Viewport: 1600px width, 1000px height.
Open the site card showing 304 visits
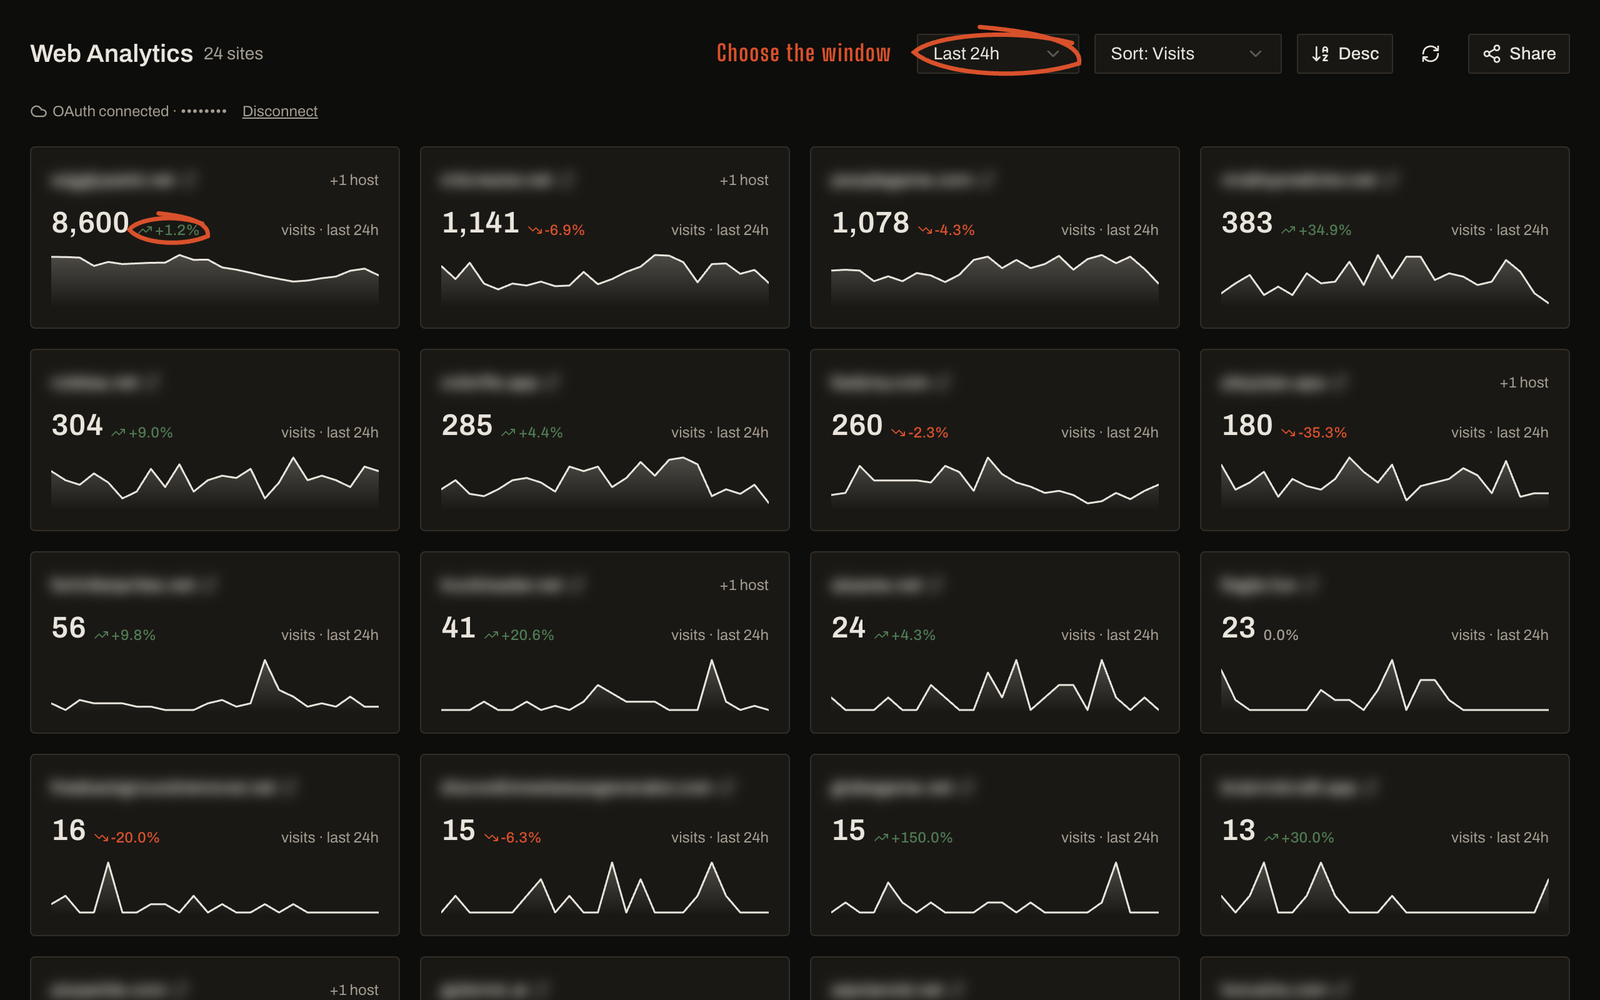pyautogui.click(x=215, y=440)
